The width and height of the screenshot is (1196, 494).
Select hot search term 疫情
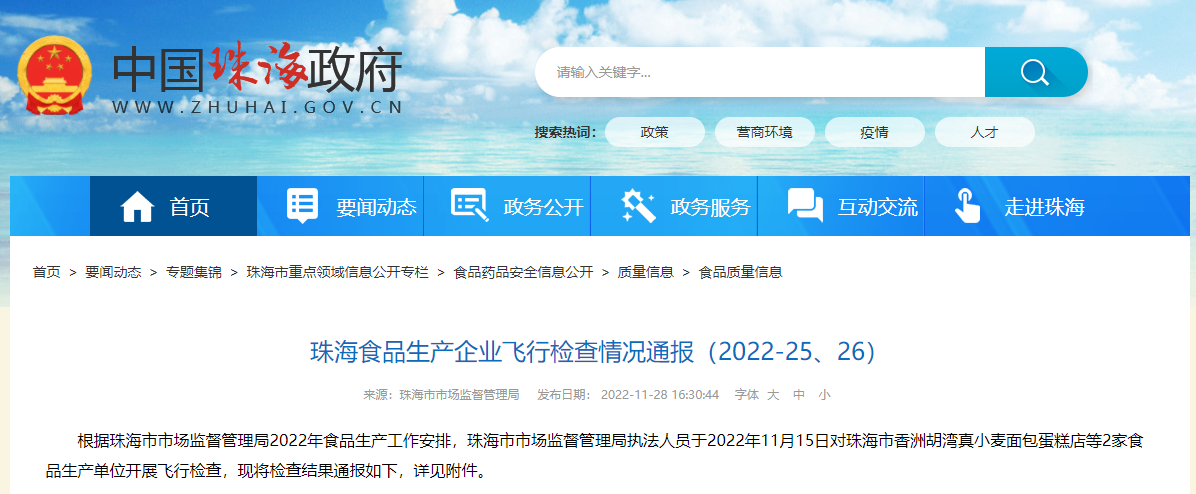point(874,132)
